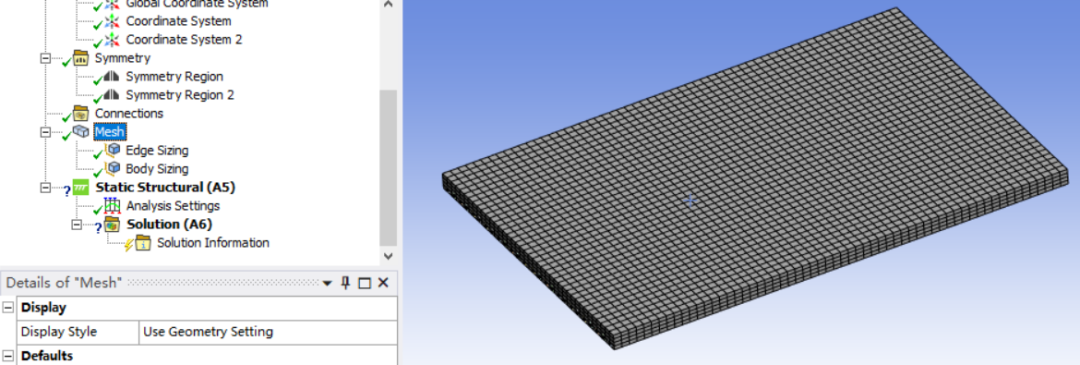Collapse the Defaults section in Details
The height and width of the screenshot is (365, 1080).
coord(8,356)
